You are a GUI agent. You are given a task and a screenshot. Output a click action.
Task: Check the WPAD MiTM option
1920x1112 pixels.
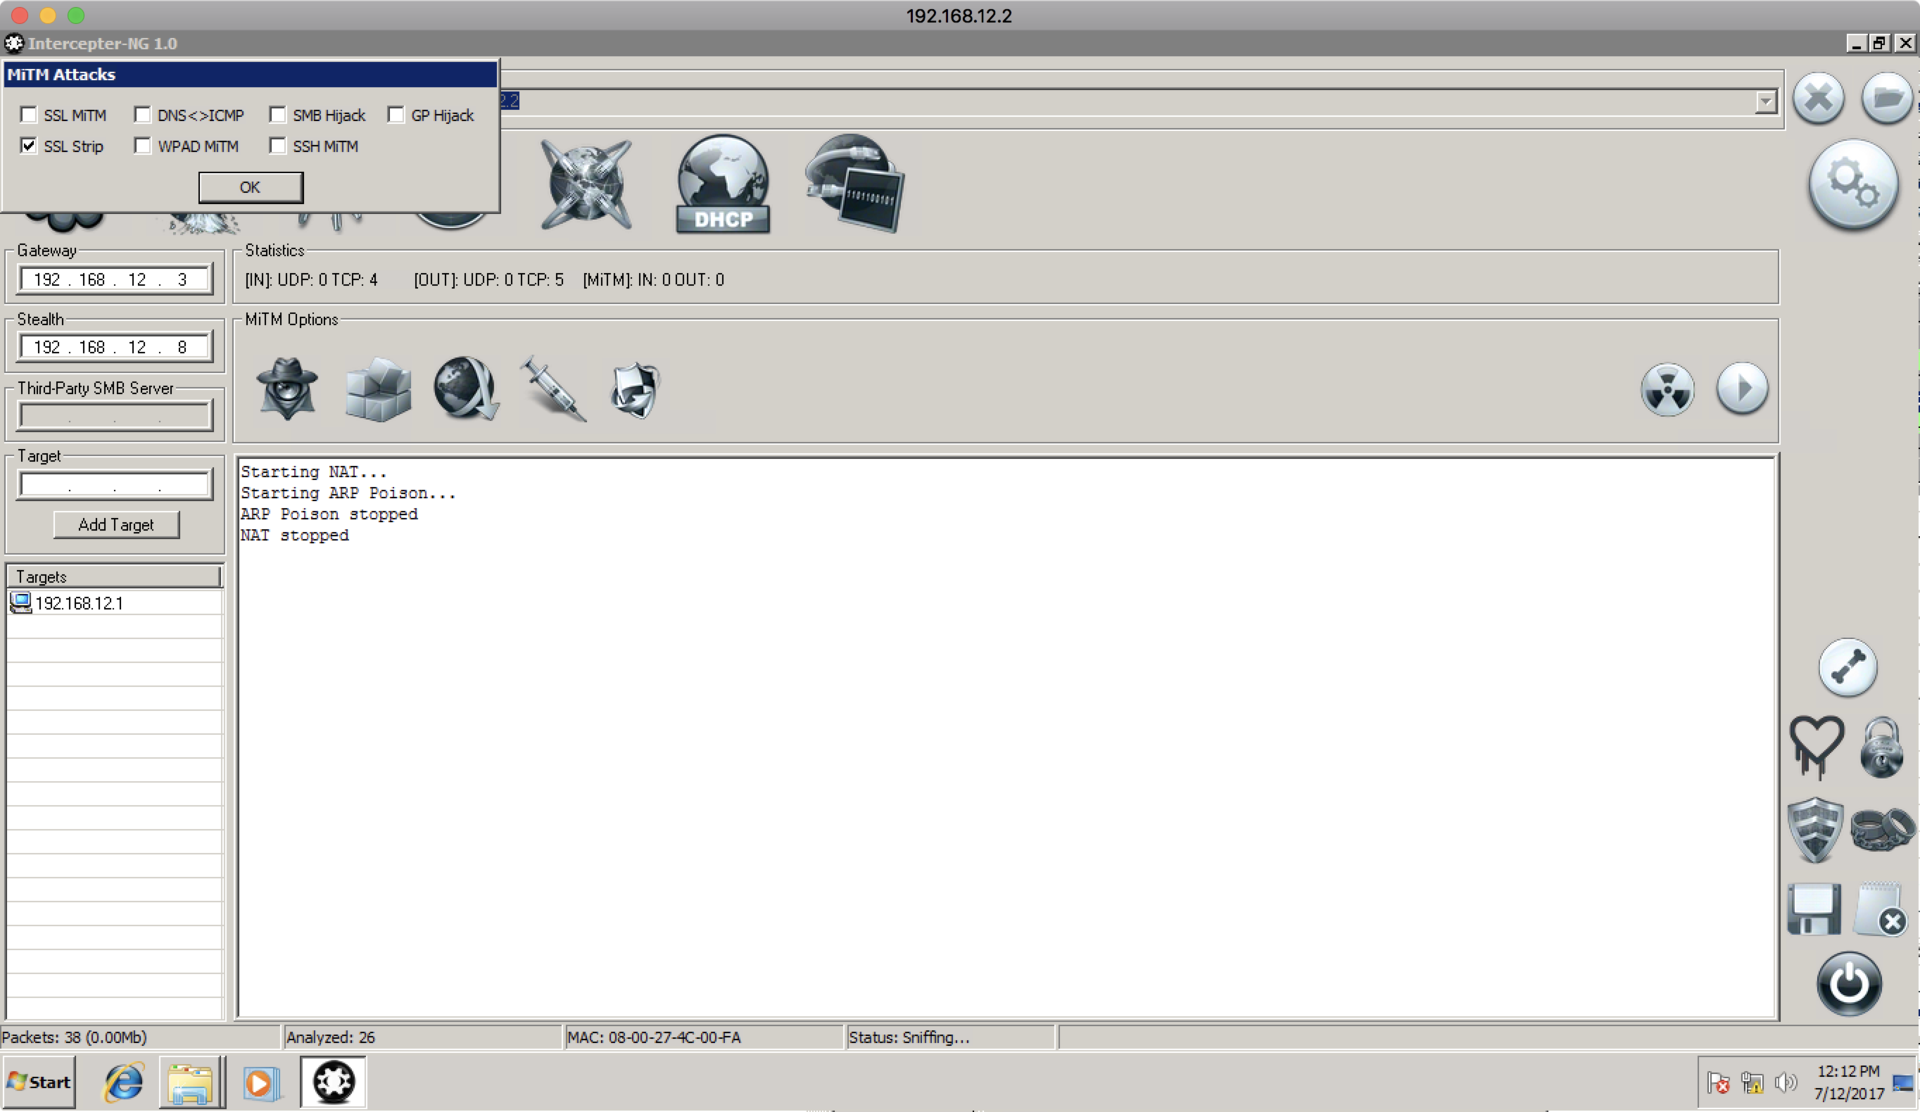143,146
